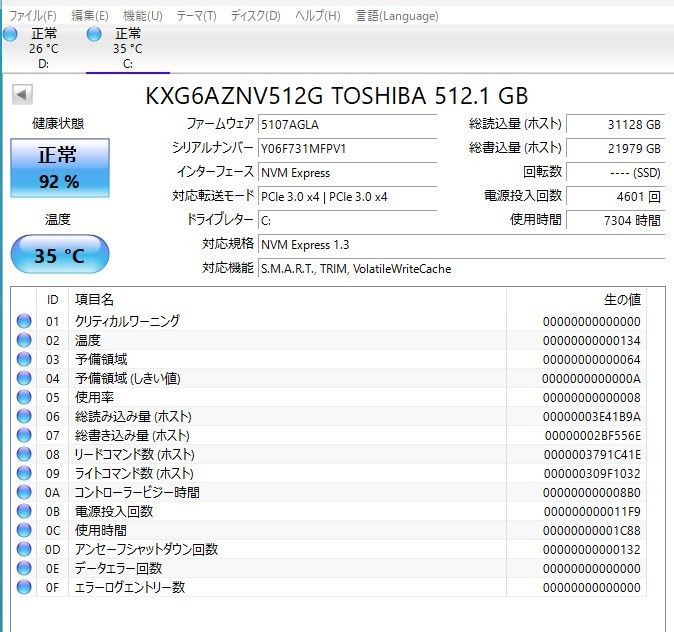
Task: Click the transfer mode field PCIe 3.0 x4
Action: coord(347,197)
